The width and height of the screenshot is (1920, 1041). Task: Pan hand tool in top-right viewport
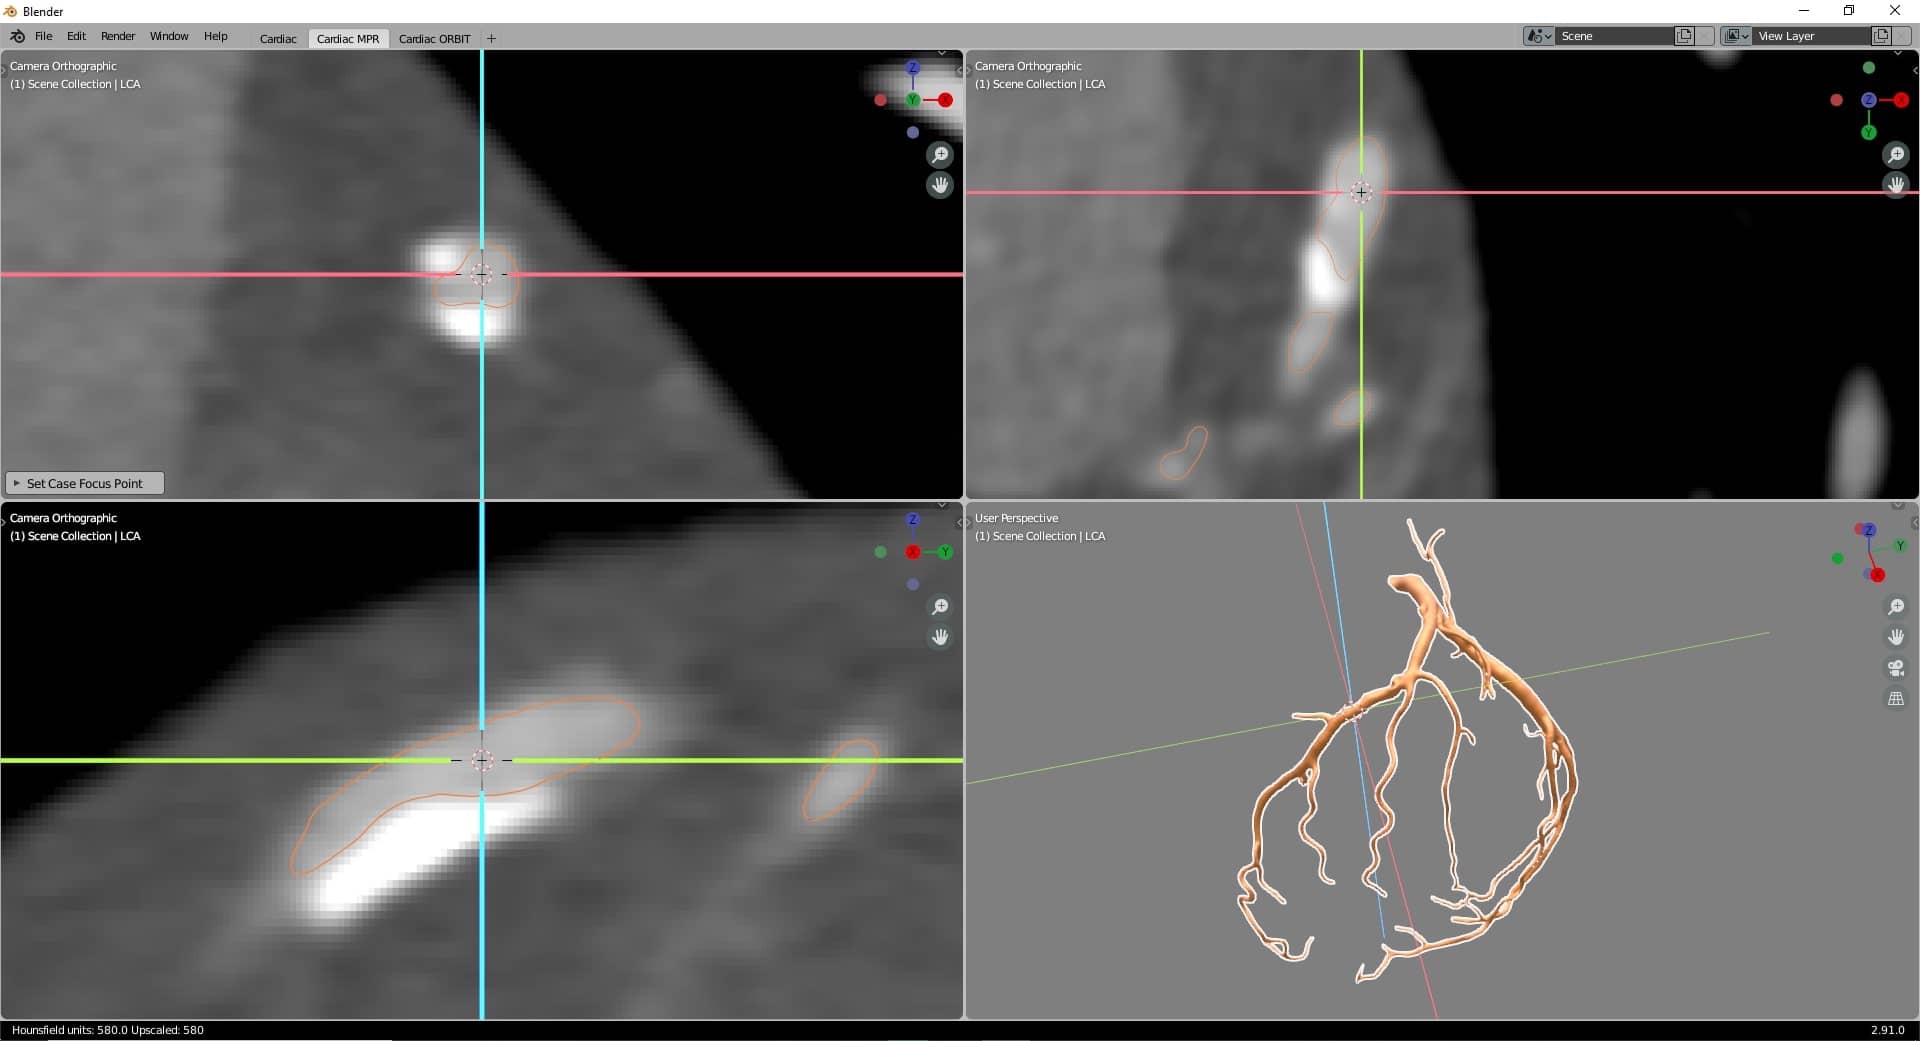click(1896, 185)
